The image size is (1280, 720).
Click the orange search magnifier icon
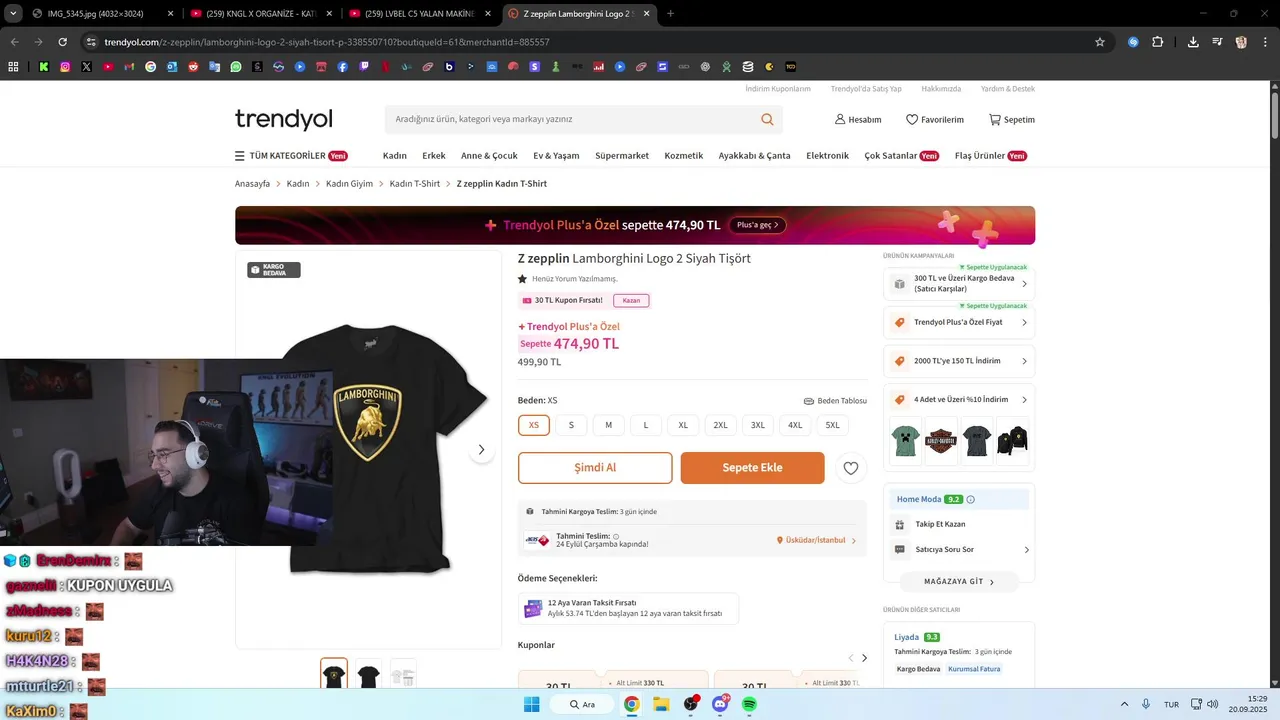click(x=767, y=119)
